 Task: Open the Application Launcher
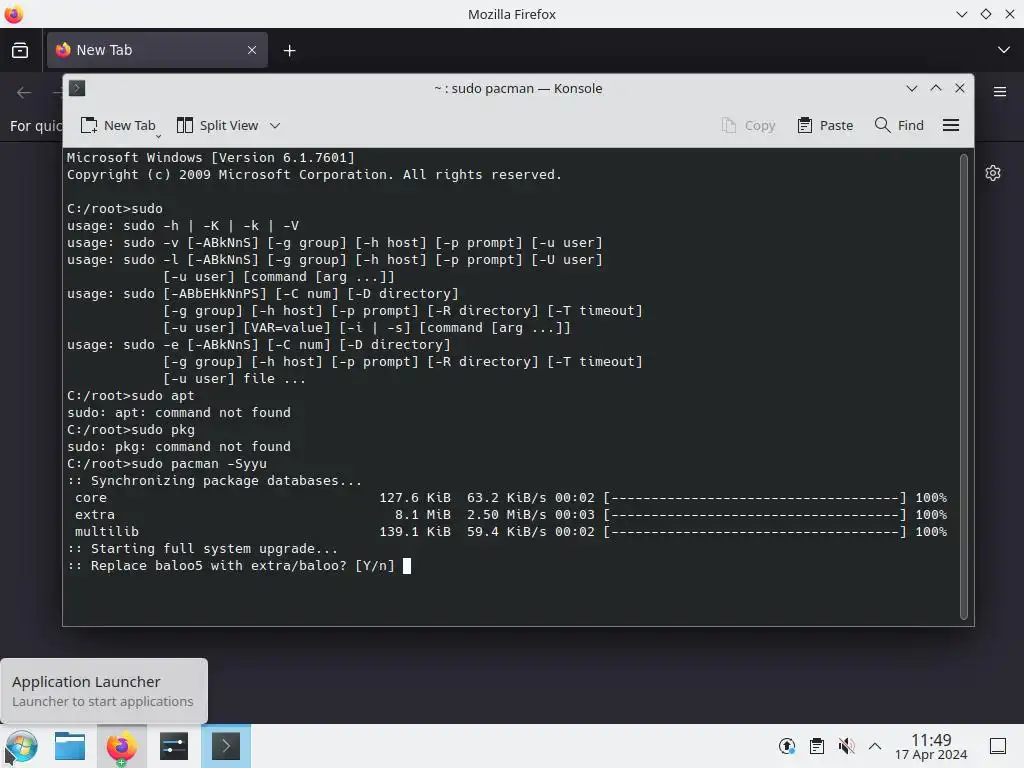pos(22,746)
